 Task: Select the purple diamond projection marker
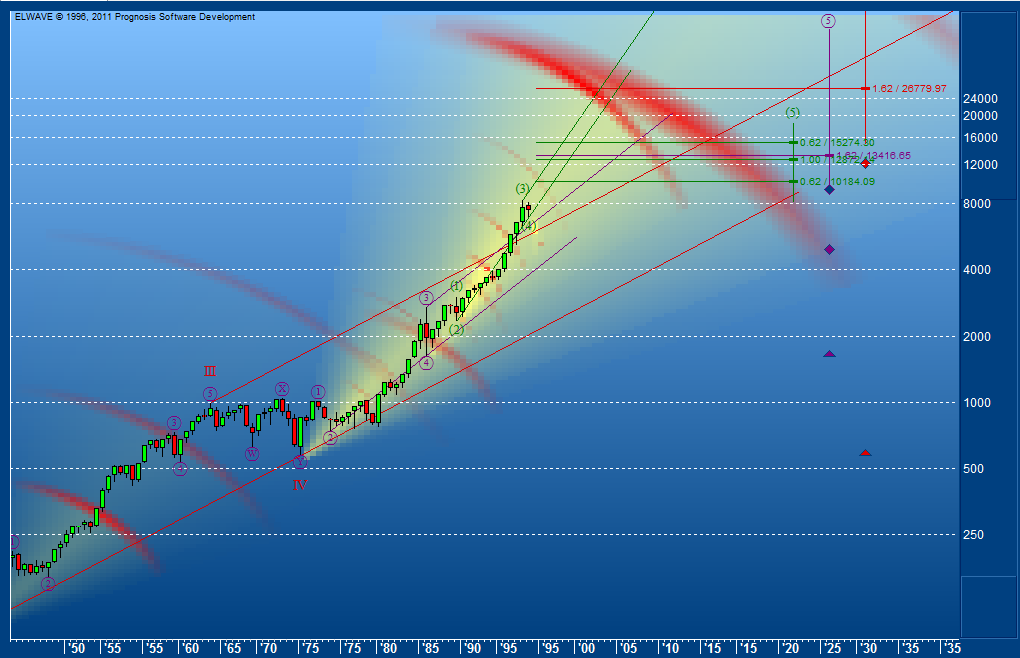829,249
